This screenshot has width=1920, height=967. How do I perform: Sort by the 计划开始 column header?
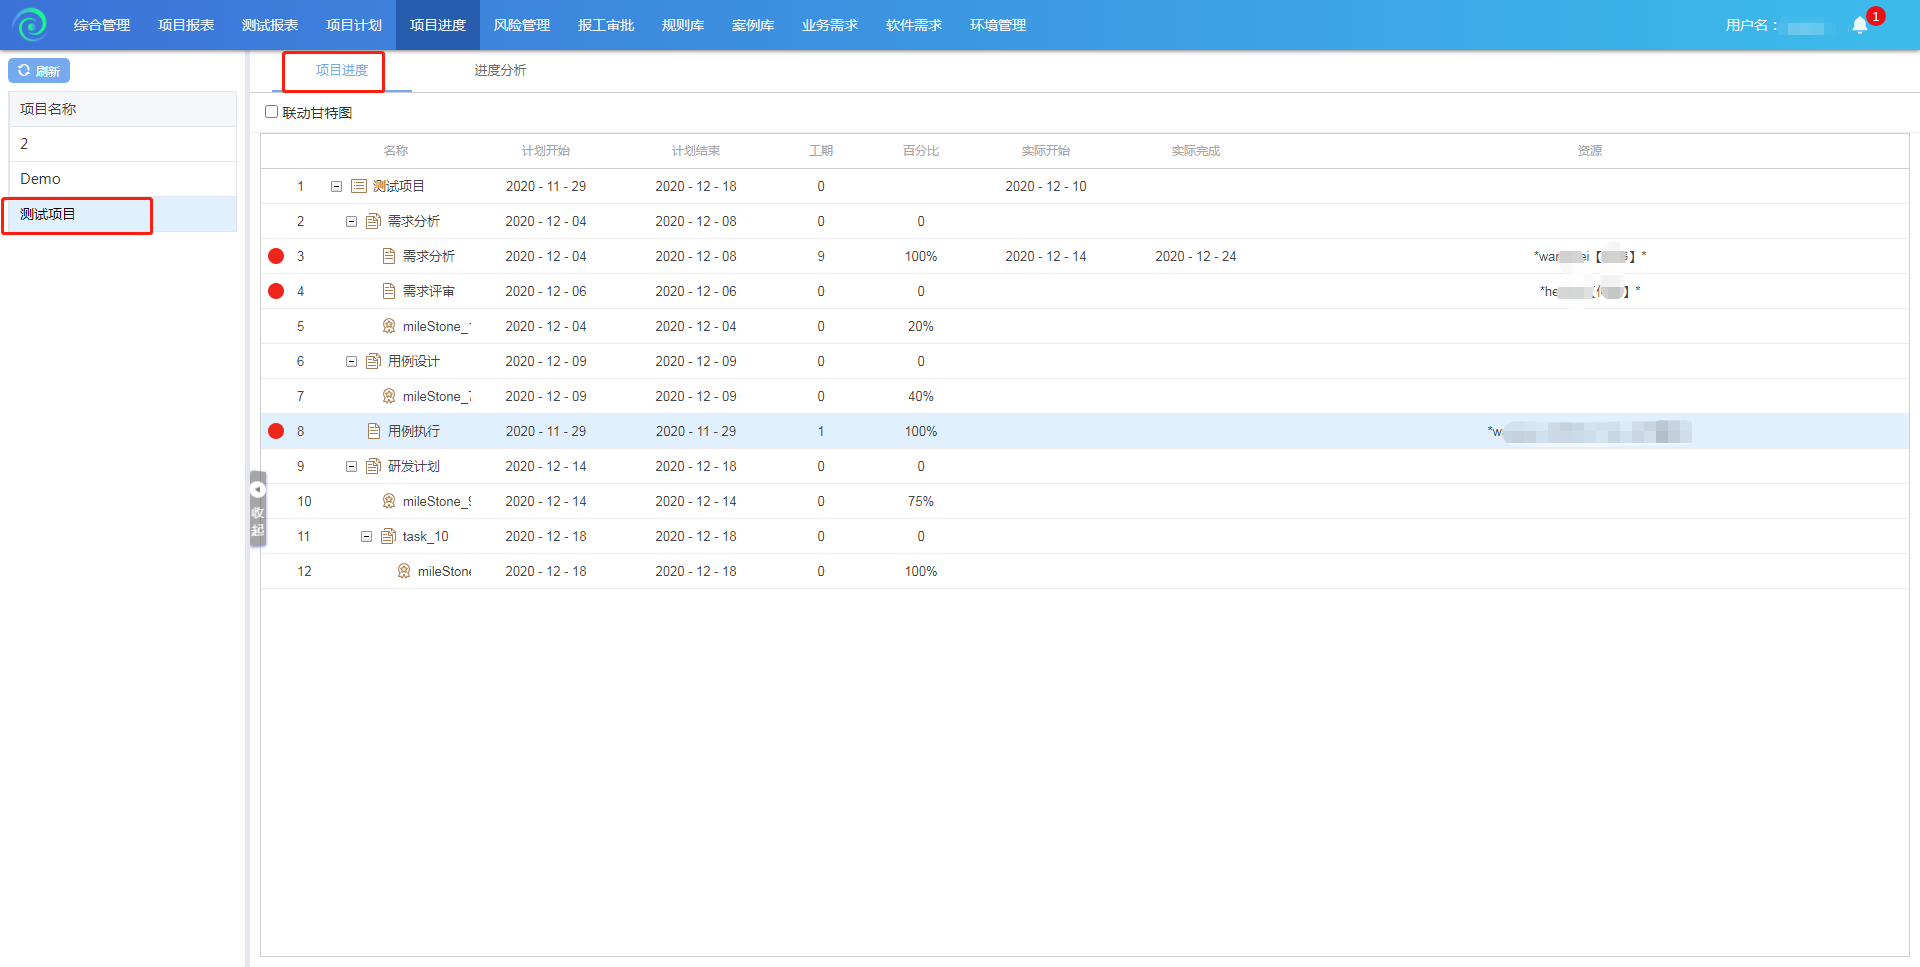pyautogui.click(x=545, y=151)
